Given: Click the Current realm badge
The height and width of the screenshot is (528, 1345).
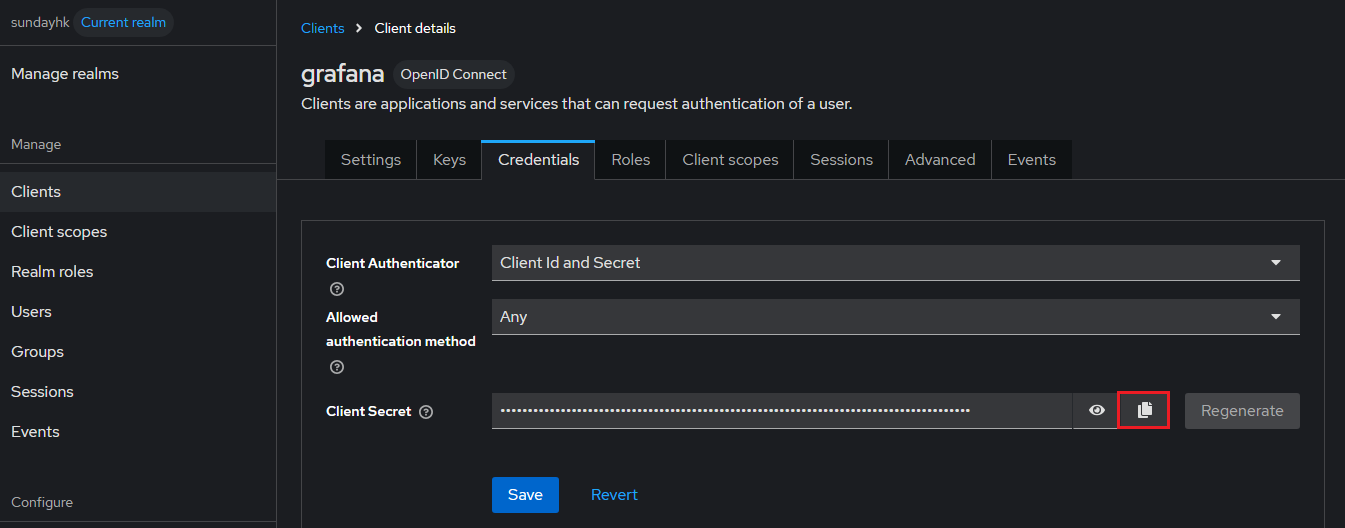Looking at the screenshot, I should (123, 22).
